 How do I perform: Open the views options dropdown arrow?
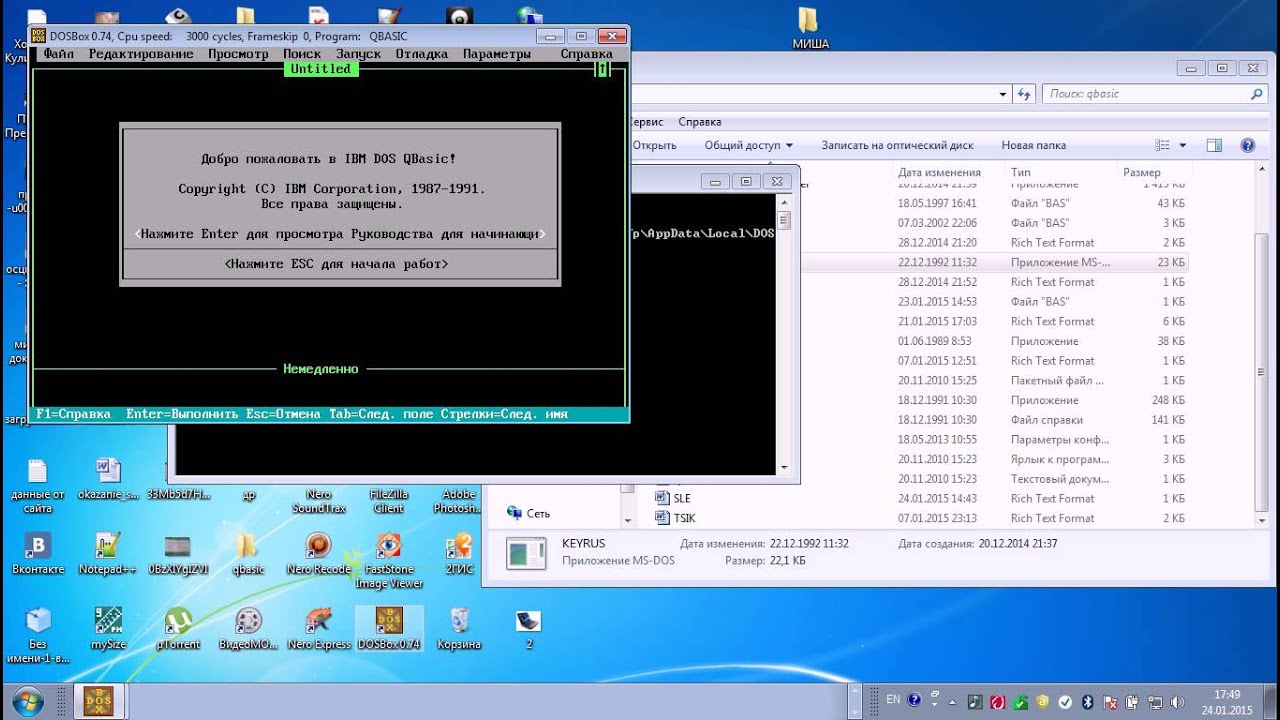[1183, 145]
